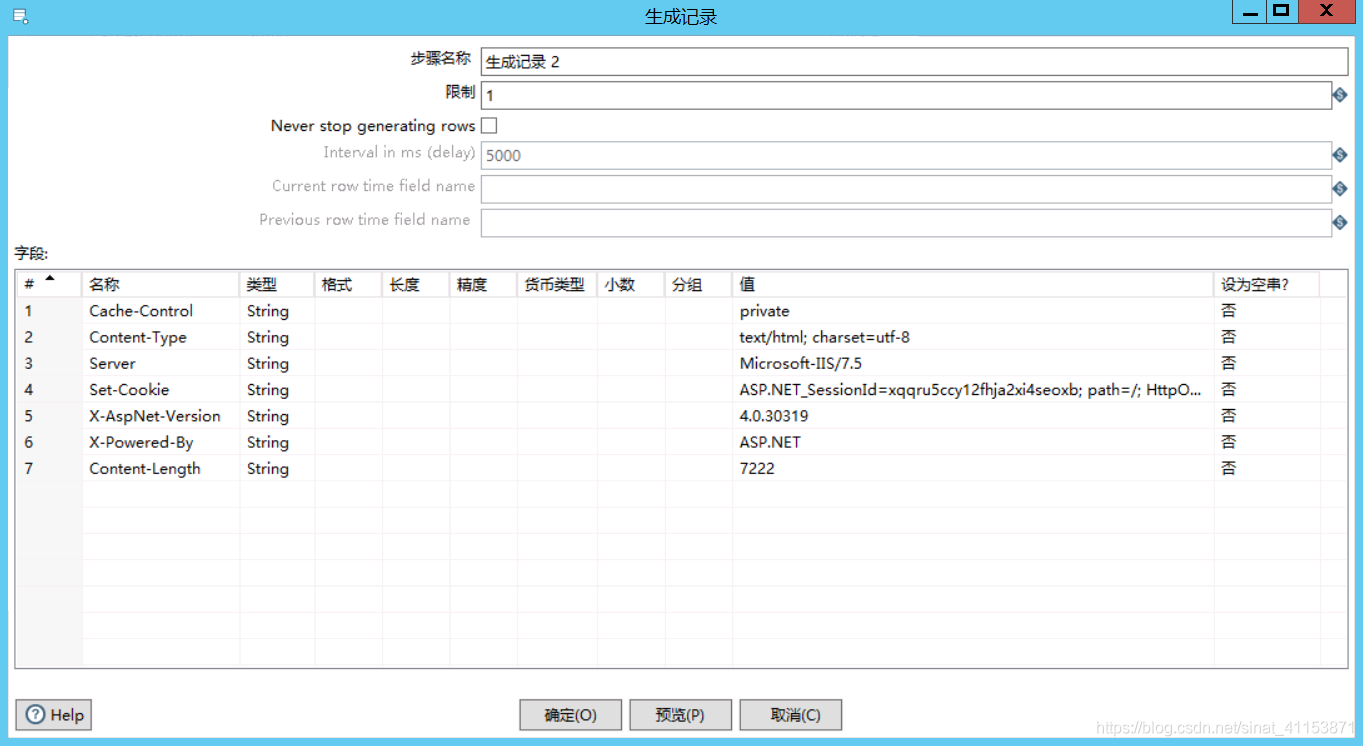Click variable icon beside Current row time field
Viewport: 1363px width, 746px height.
pos(1340,189)
